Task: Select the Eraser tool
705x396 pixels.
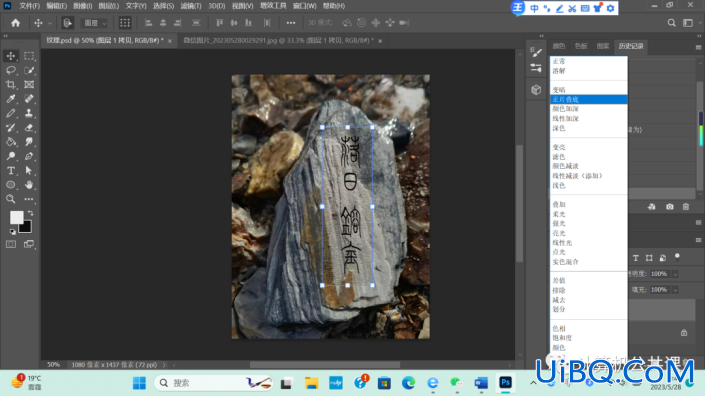Action: click(29, 128)
